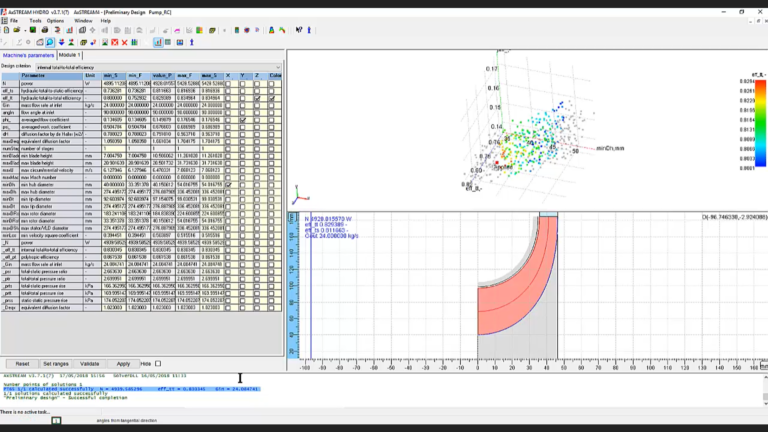Click the highlighted log message line
The width and height of the screenshot is (768, 432).
tap(132, 389)
